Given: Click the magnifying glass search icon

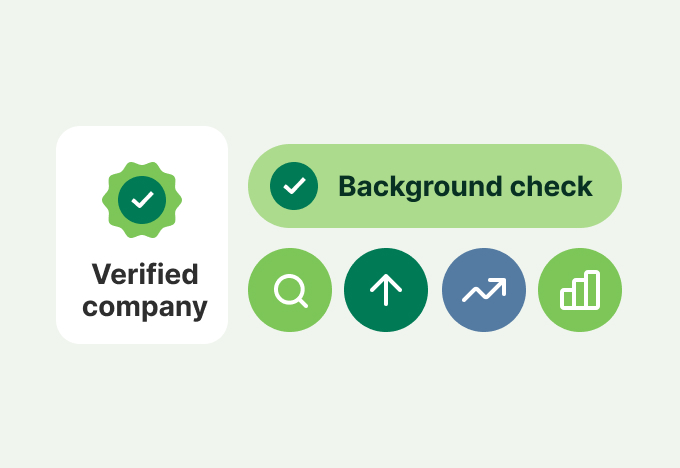Looking at the screenshot, I should 290,291.
